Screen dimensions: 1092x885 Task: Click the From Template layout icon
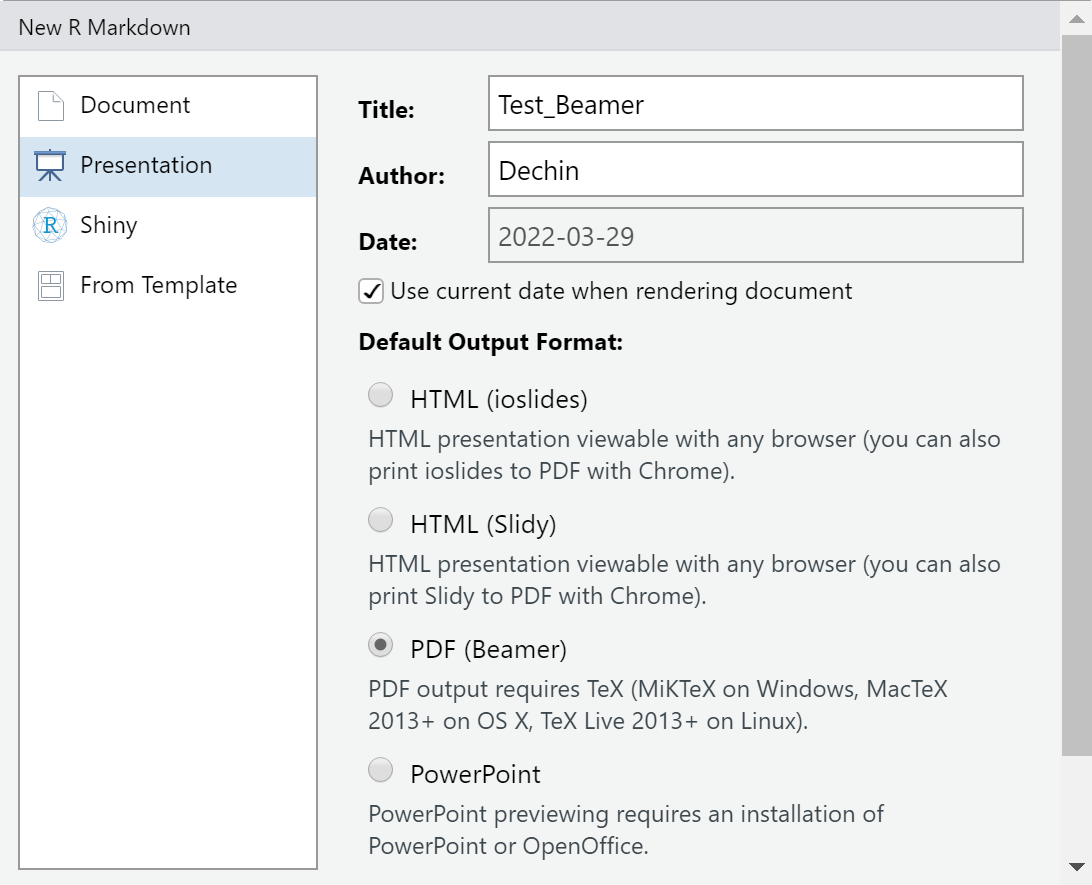pyautogui.click(x=50, y=286)
